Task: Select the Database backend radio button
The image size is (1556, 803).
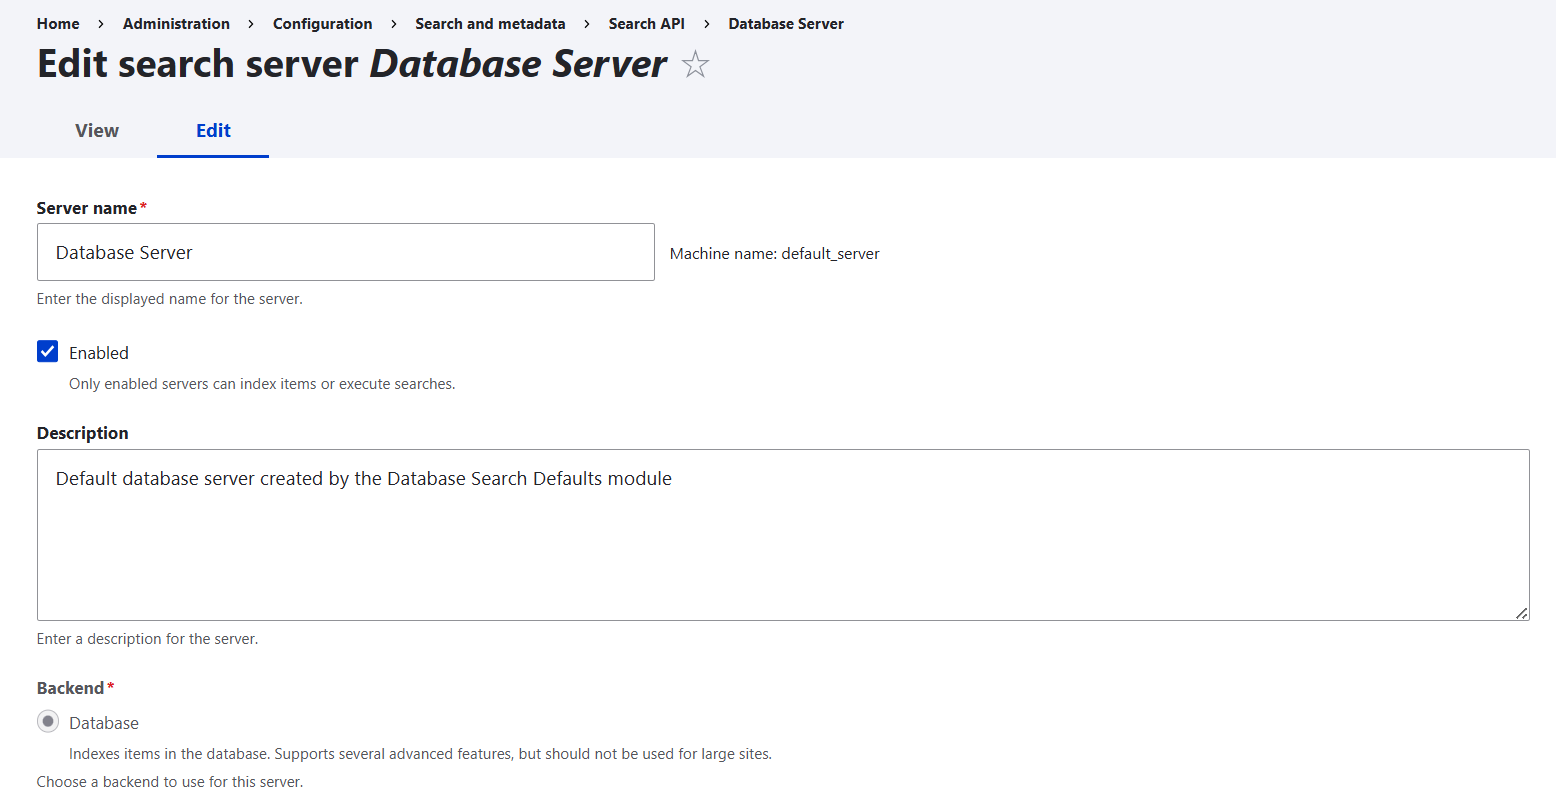Action: click(x=47, y=721)
